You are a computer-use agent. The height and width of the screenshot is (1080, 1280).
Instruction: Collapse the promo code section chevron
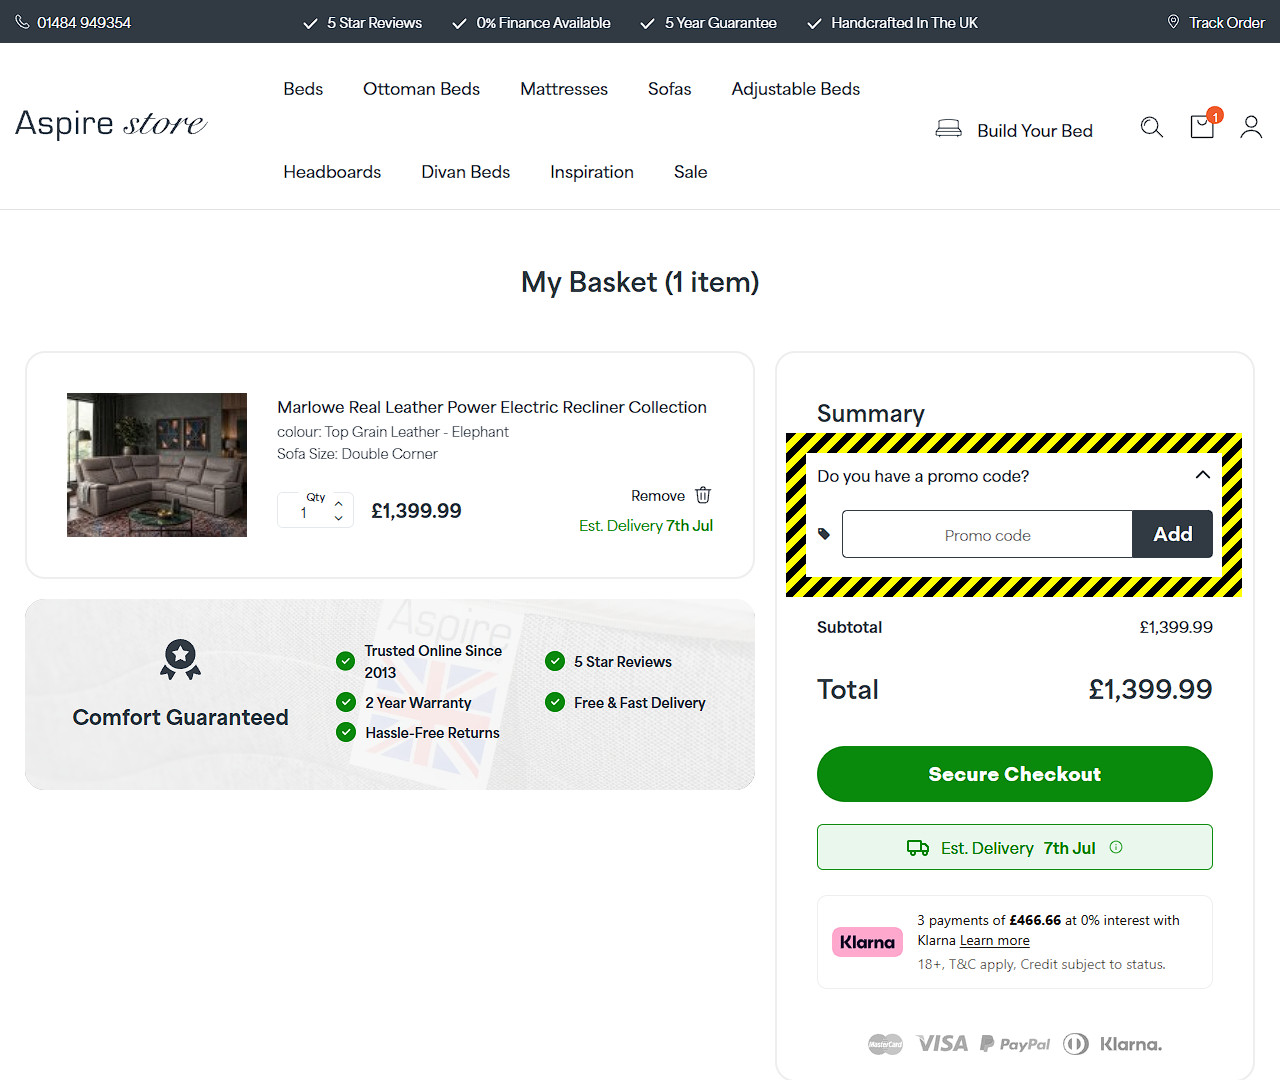pos(1203,475)
